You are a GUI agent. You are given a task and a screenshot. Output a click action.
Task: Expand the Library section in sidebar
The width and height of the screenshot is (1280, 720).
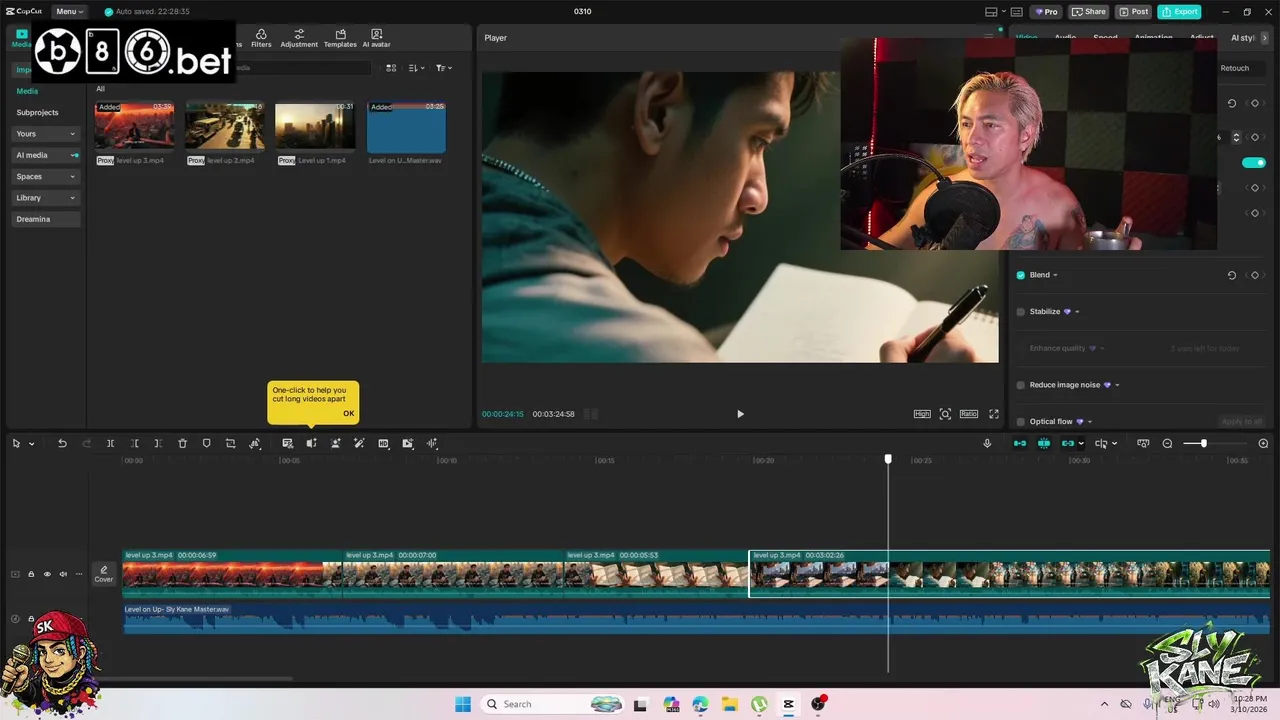click(x=46, y=198)
